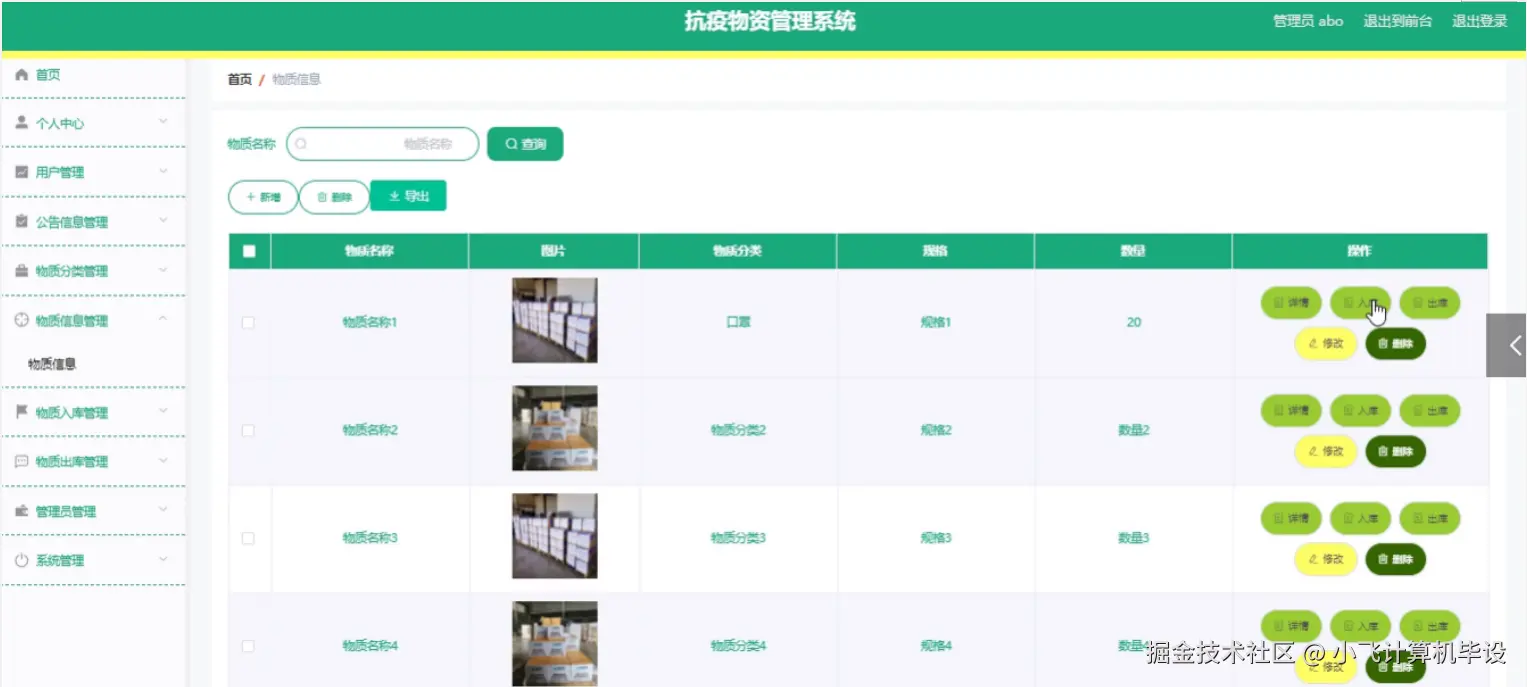
Task: Click the 物质入库管理 flag icon
Action: coord(20,412)
